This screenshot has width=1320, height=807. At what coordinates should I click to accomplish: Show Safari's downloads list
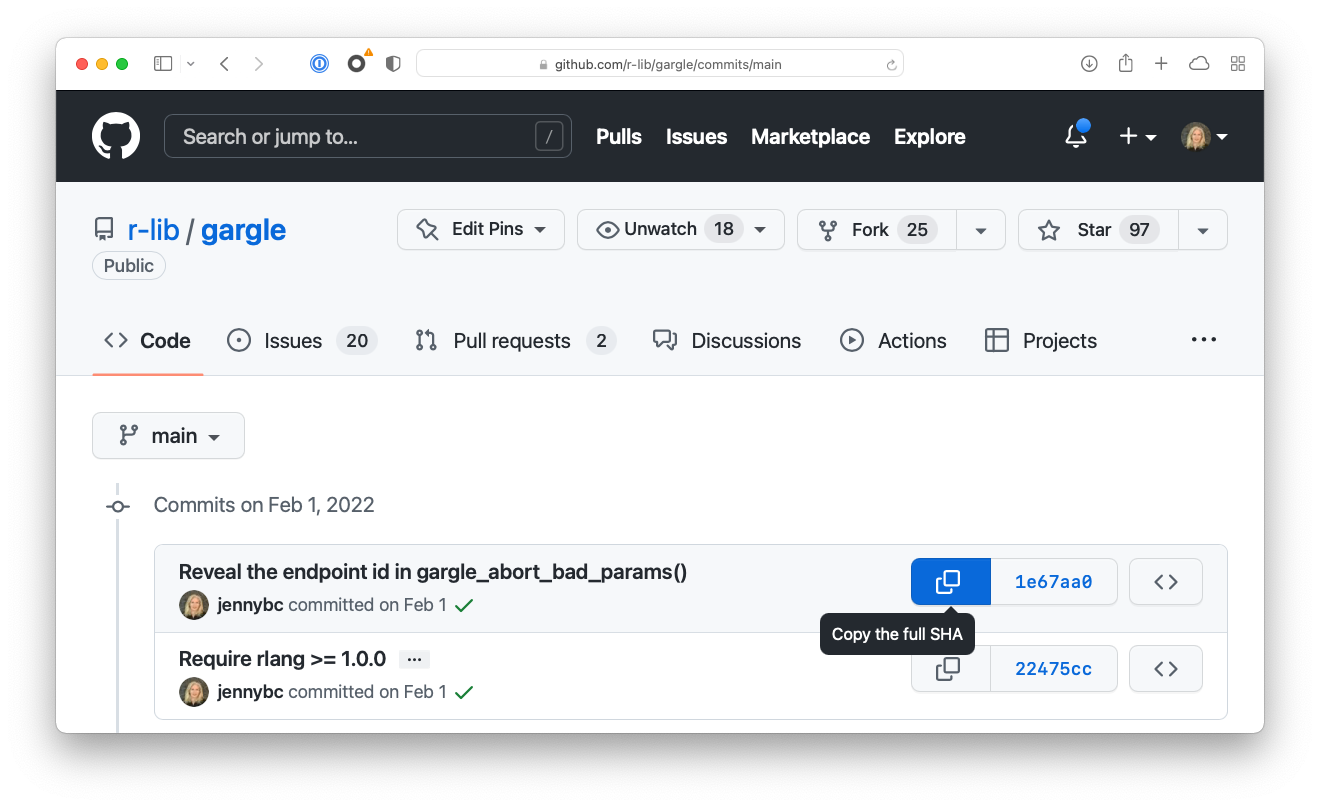tap(1089, 63)
